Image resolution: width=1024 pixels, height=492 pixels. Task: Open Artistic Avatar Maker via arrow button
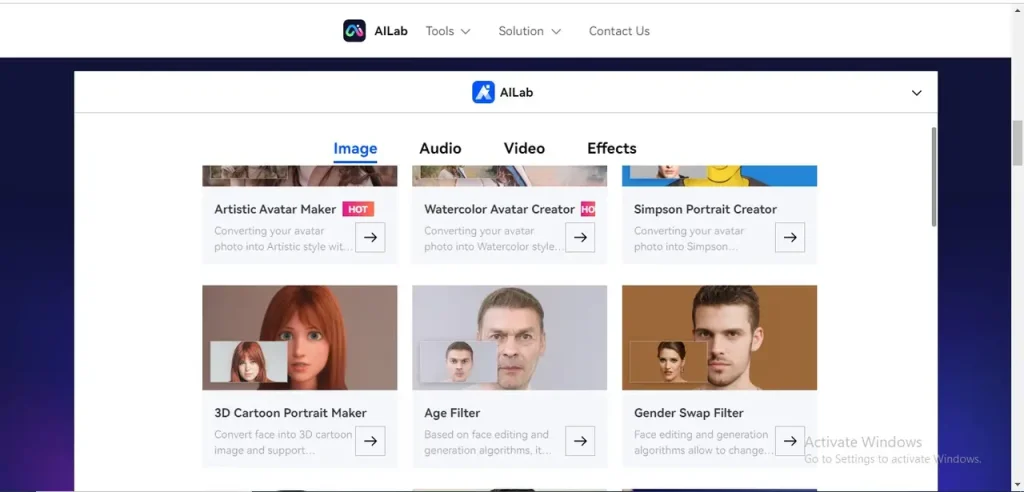pyautogui.click(x=370, y=237)
